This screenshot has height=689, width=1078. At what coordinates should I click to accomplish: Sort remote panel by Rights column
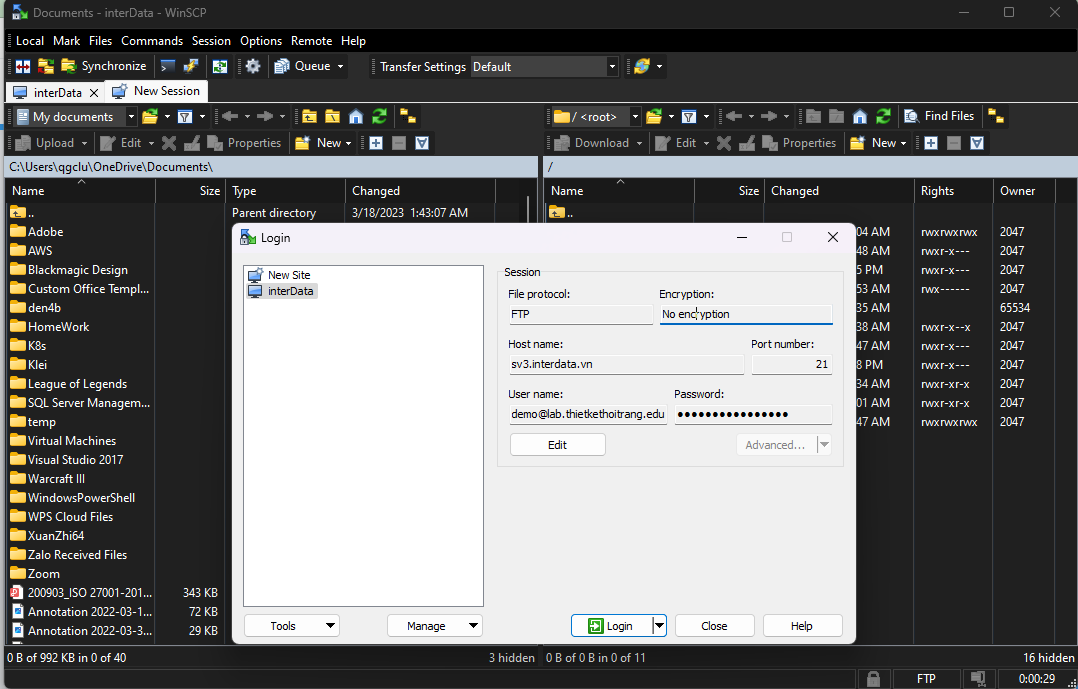(954, 191)
